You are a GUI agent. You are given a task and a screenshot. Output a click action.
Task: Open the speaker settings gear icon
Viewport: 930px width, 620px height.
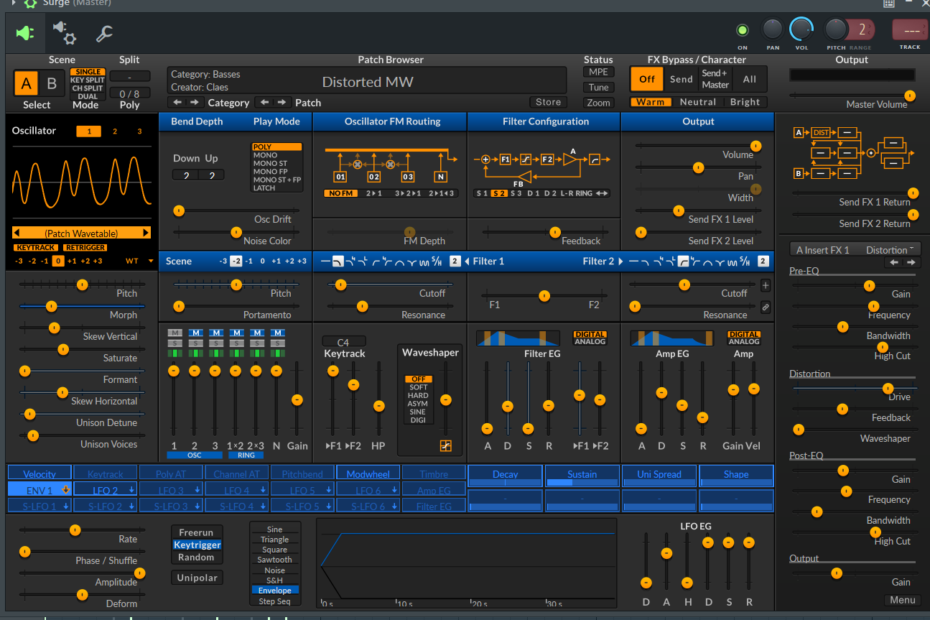[64, 33]
